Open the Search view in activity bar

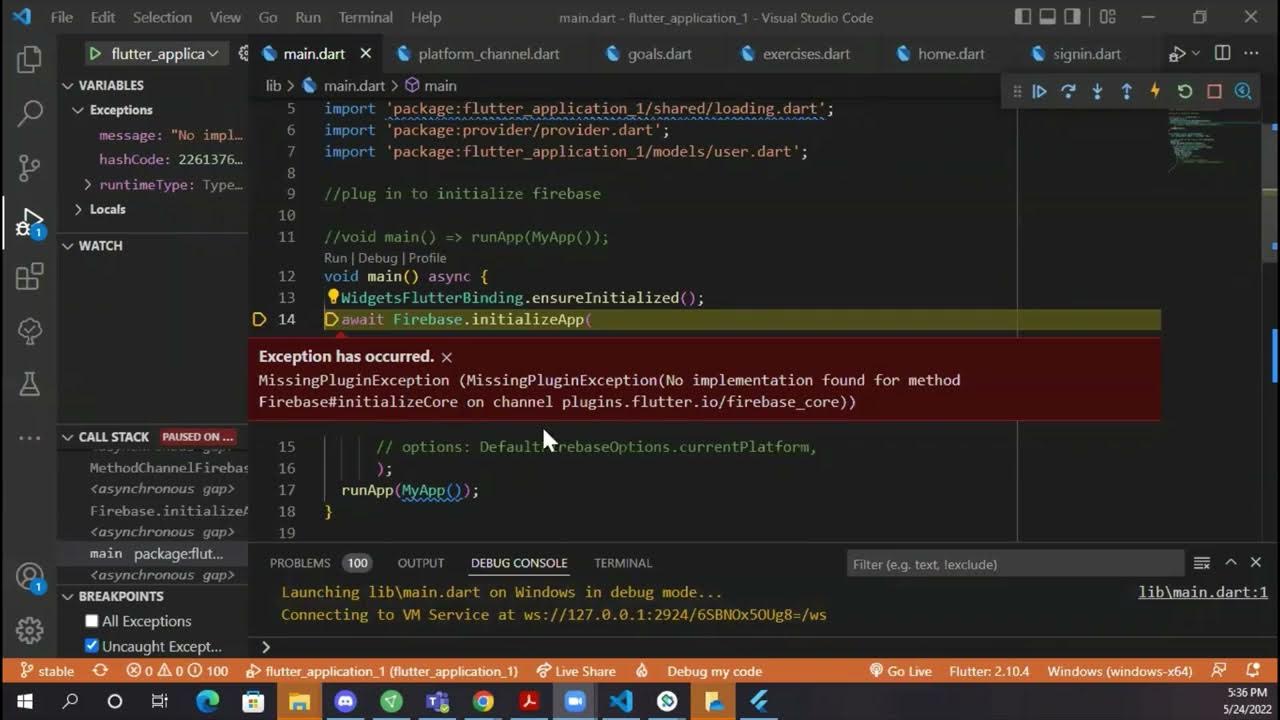coord(29,113)
